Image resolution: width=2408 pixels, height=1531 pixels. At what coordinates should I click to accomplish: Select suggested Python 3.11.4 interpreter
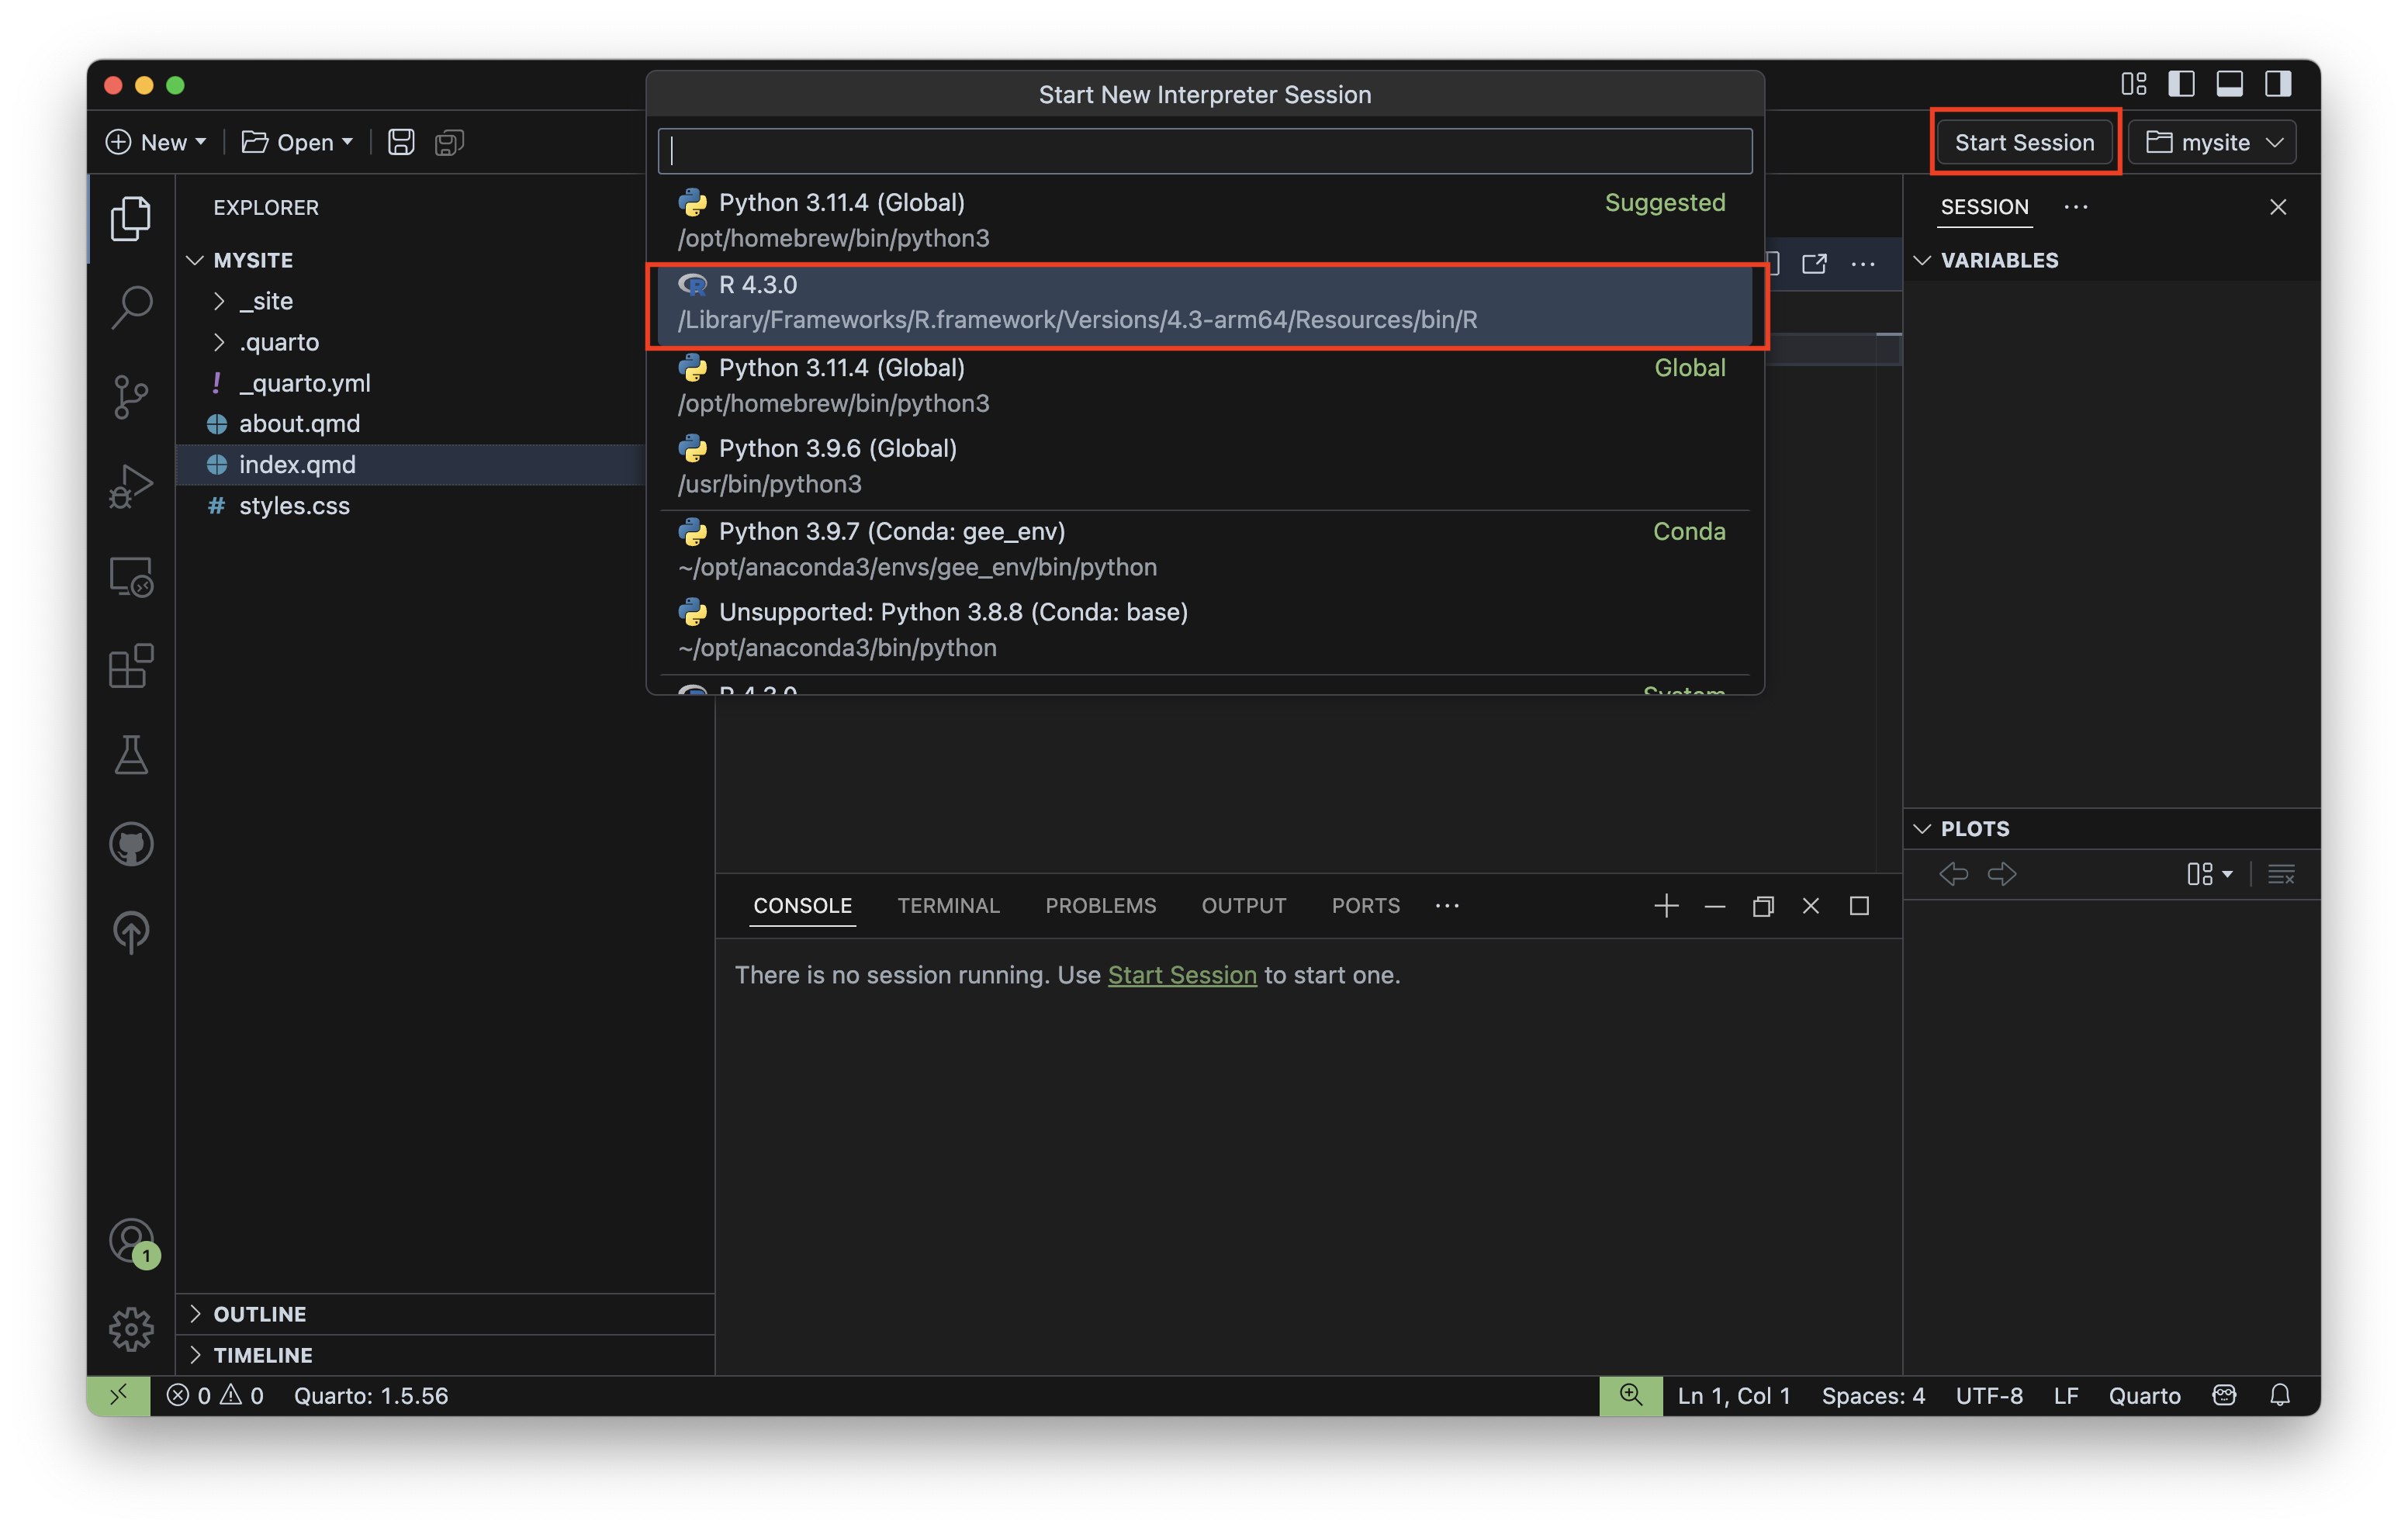(1205, 221)
